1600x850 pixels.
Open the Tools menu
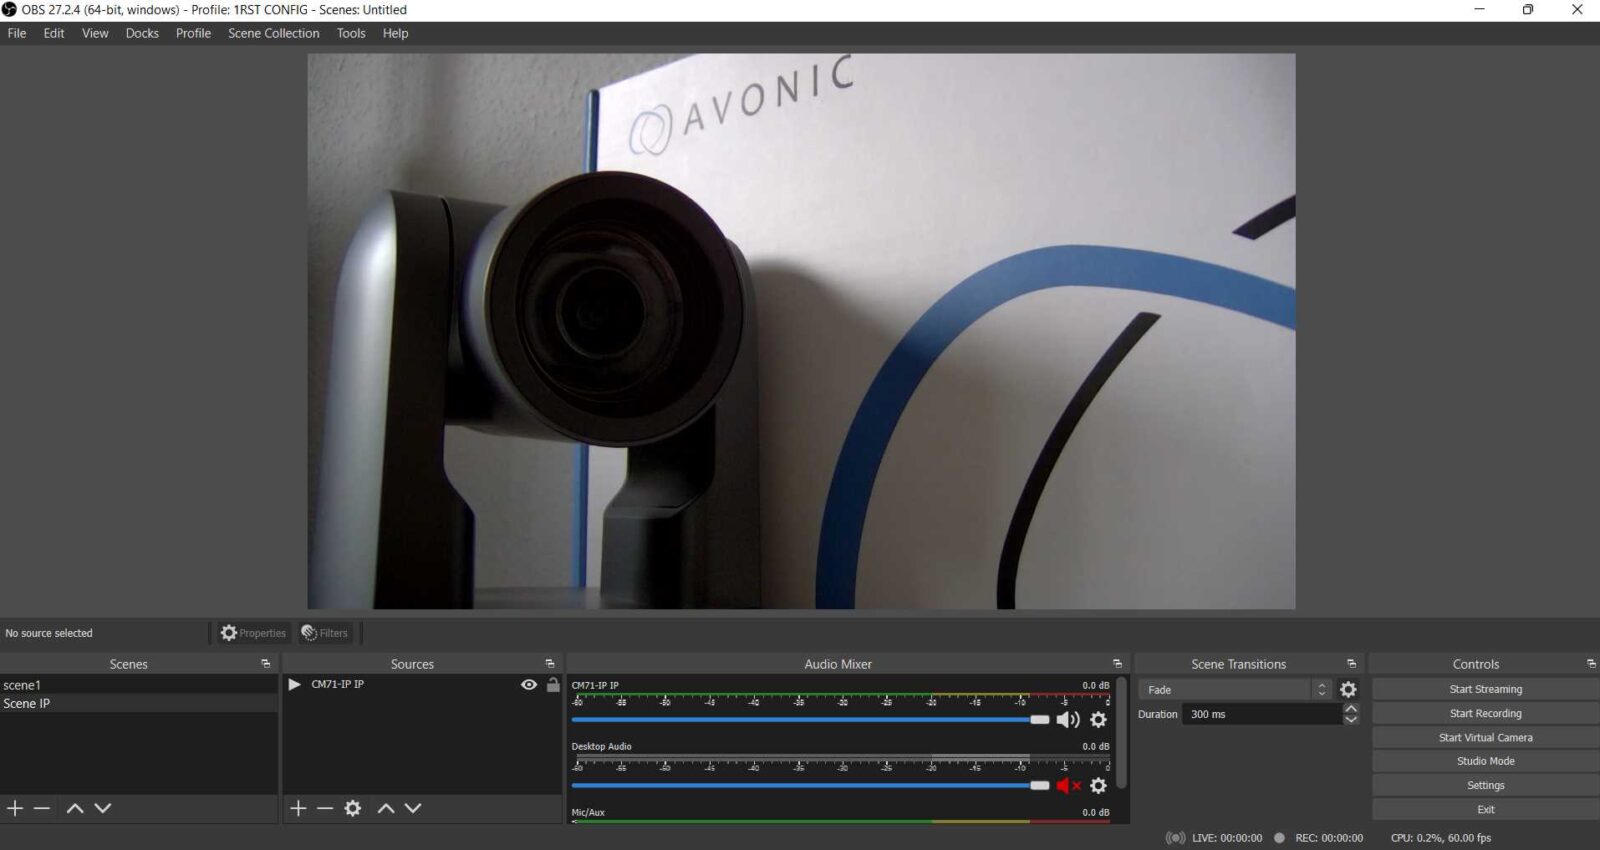tap(351, 33)
